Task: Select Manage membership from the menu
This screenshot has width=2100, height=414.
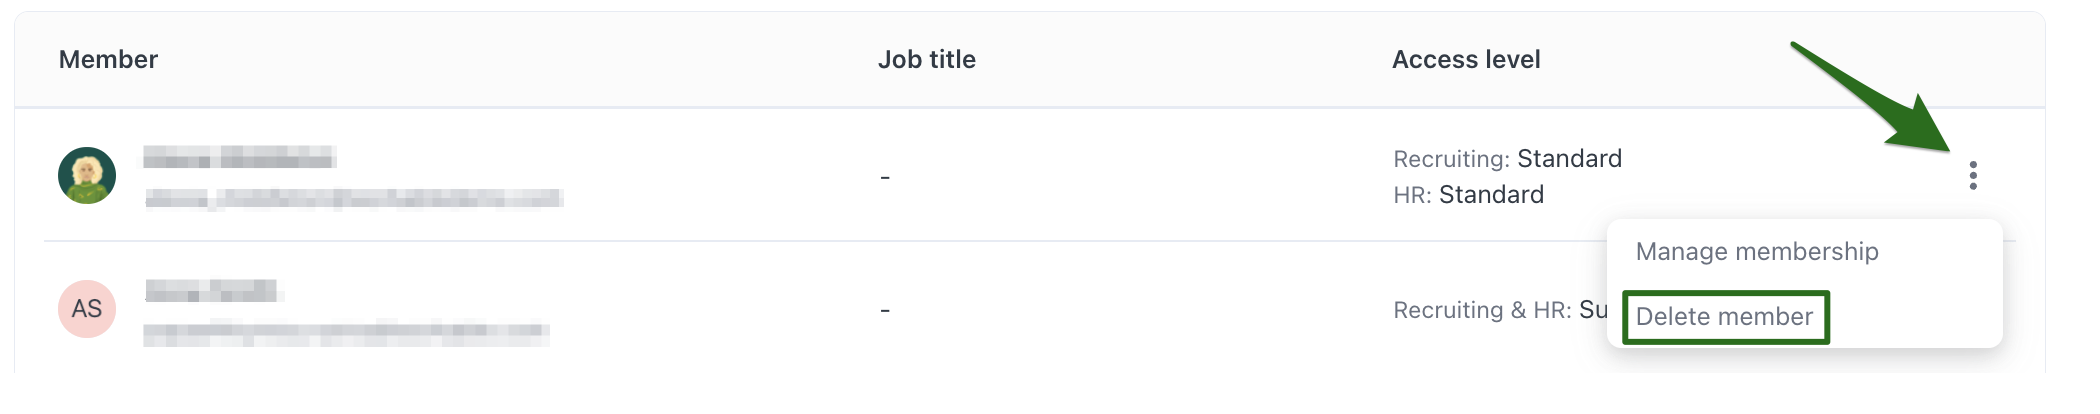Action: 1756,252
